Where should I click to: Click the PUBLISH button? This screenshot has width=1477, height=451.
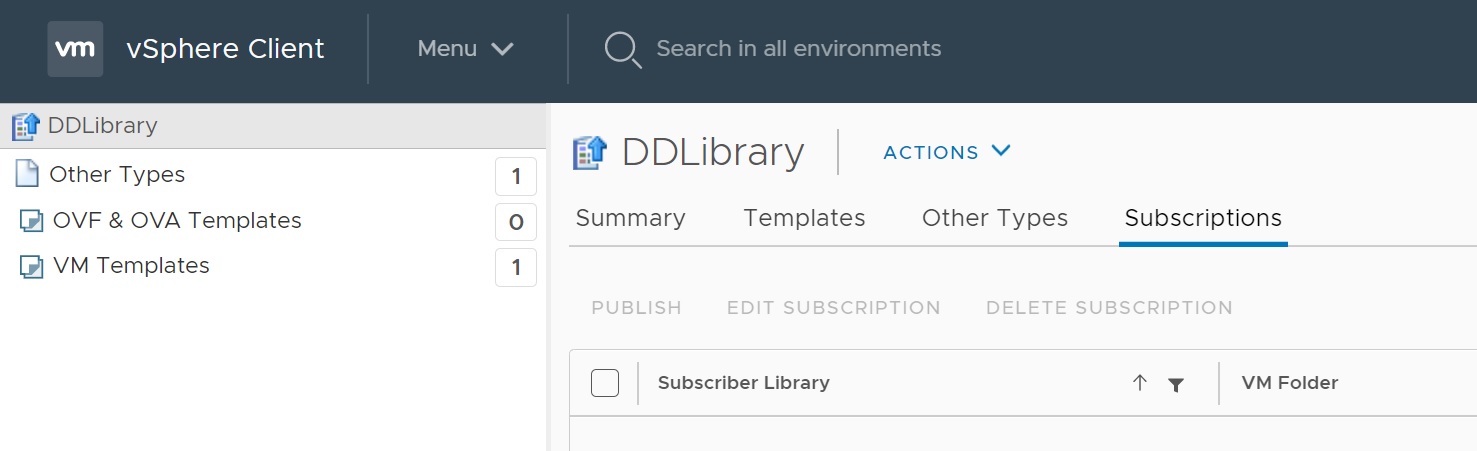[637, 308]
